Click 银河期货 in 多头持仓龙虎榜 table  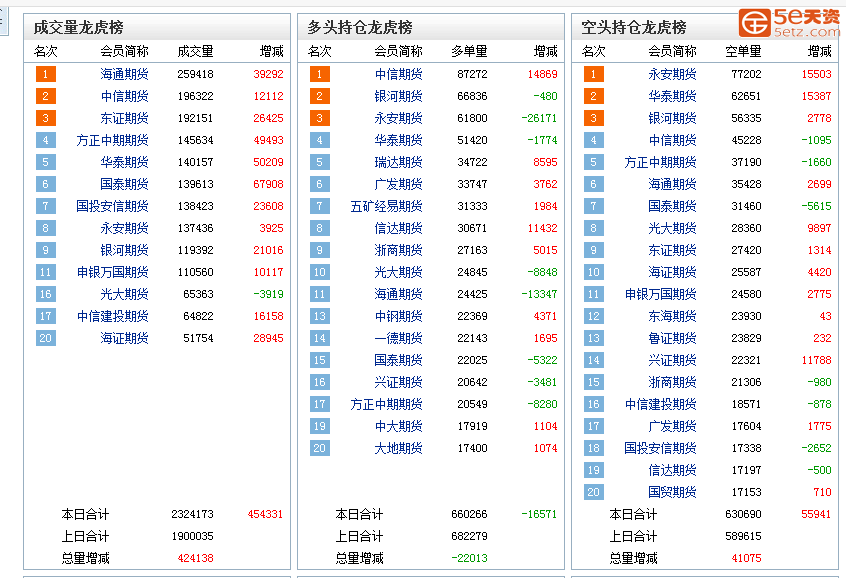[x=398, y=96]
